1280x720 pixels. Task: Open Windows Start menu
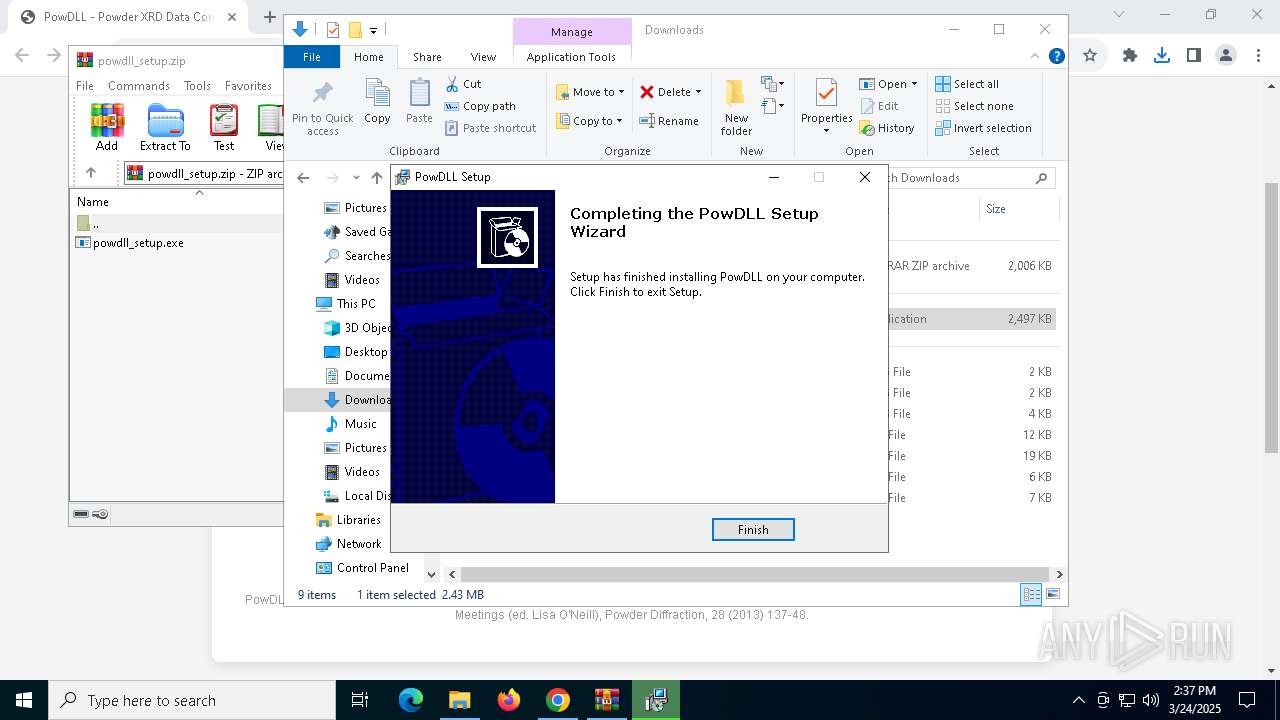pyautogui.click(x=24, y=700)
